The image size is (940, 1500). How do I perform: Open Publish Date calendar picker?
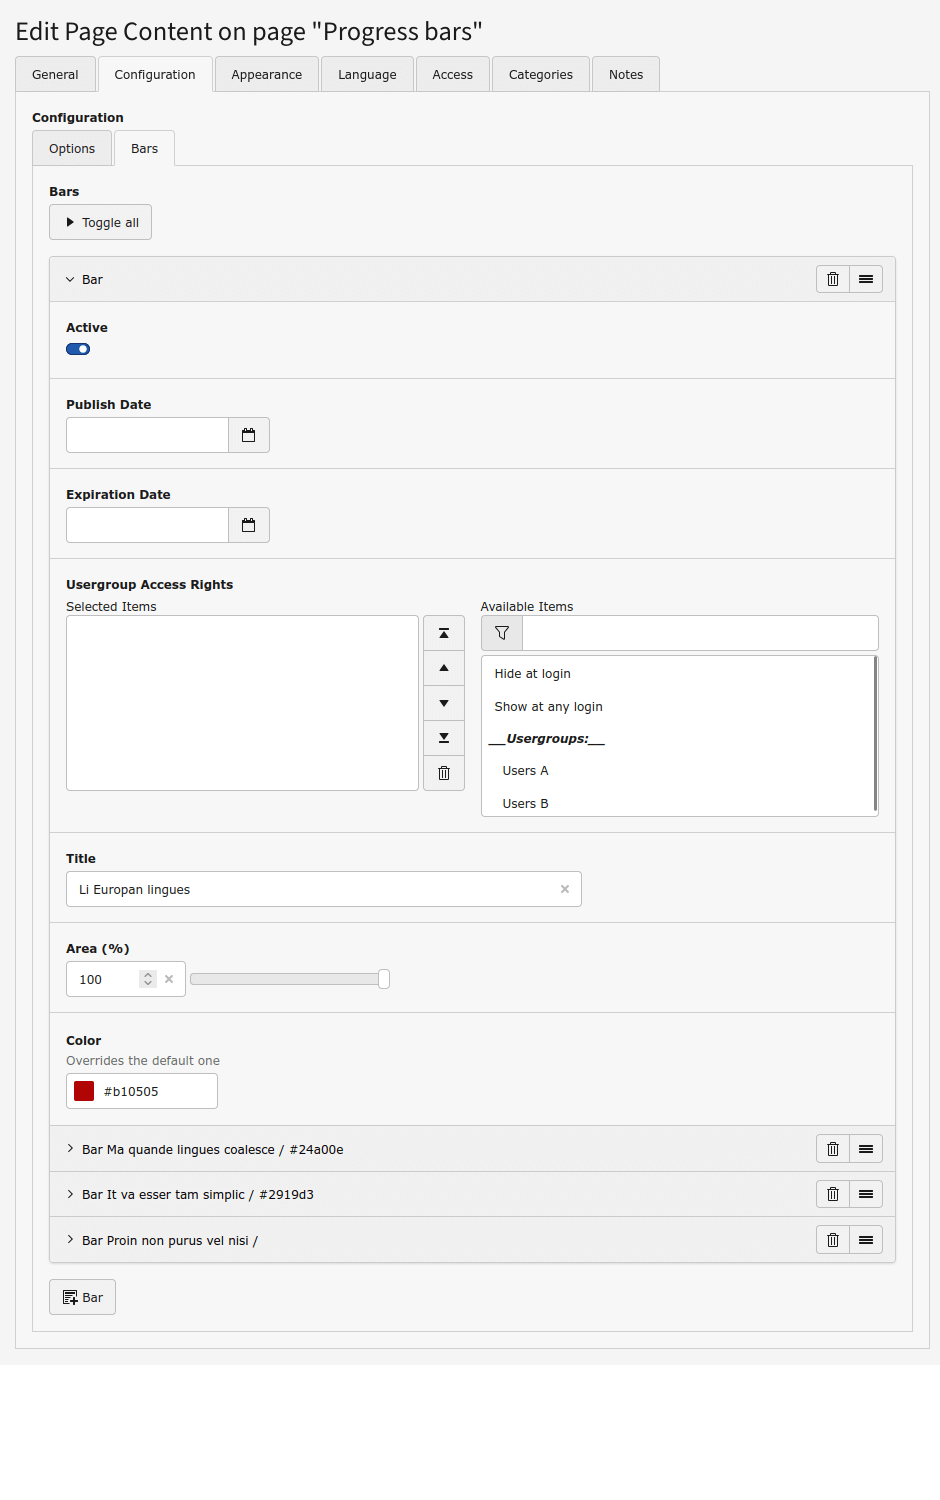coord(249,435)
